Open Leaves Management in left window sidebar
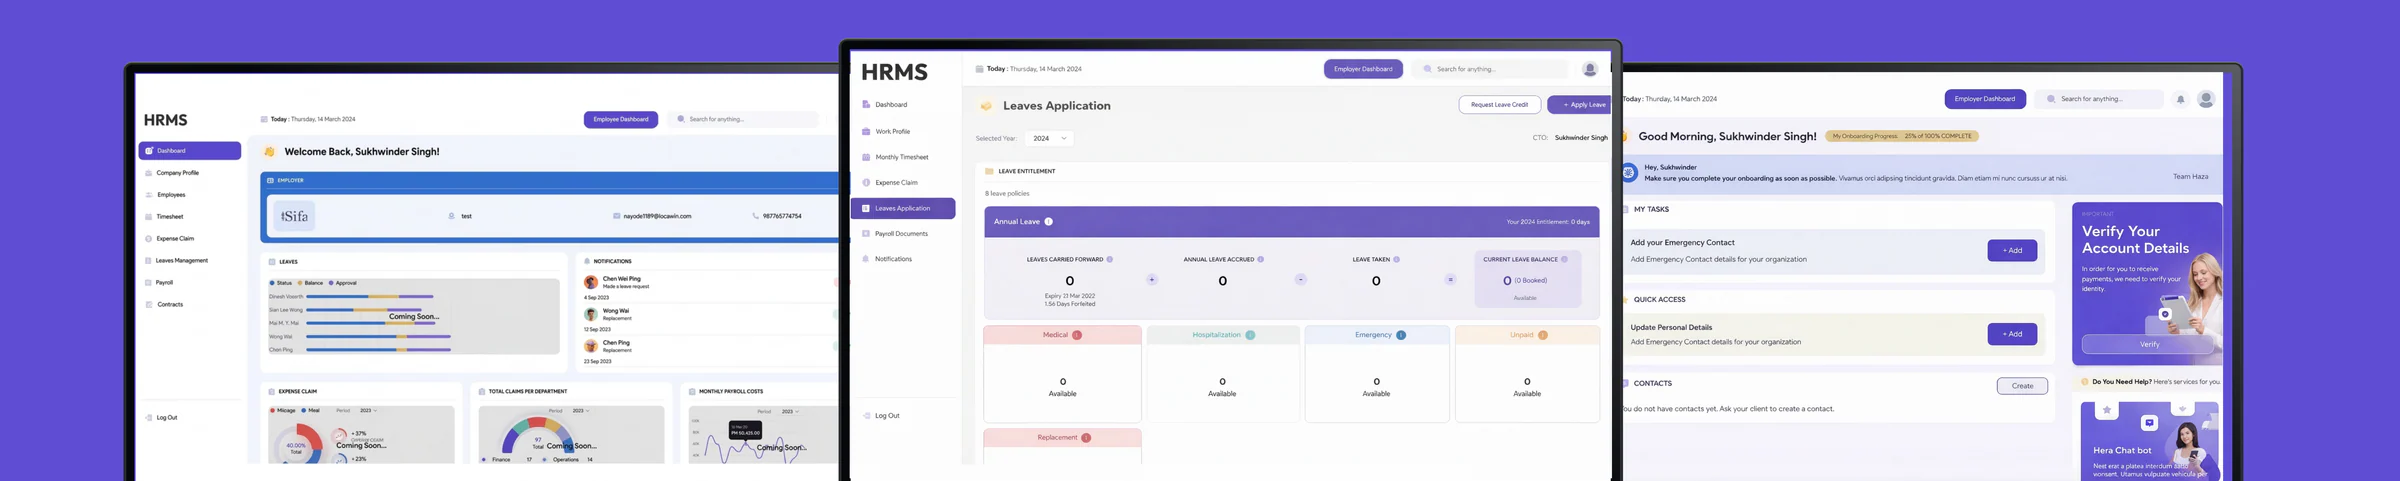The image size is (2400, 481). [x=181, y=261]
